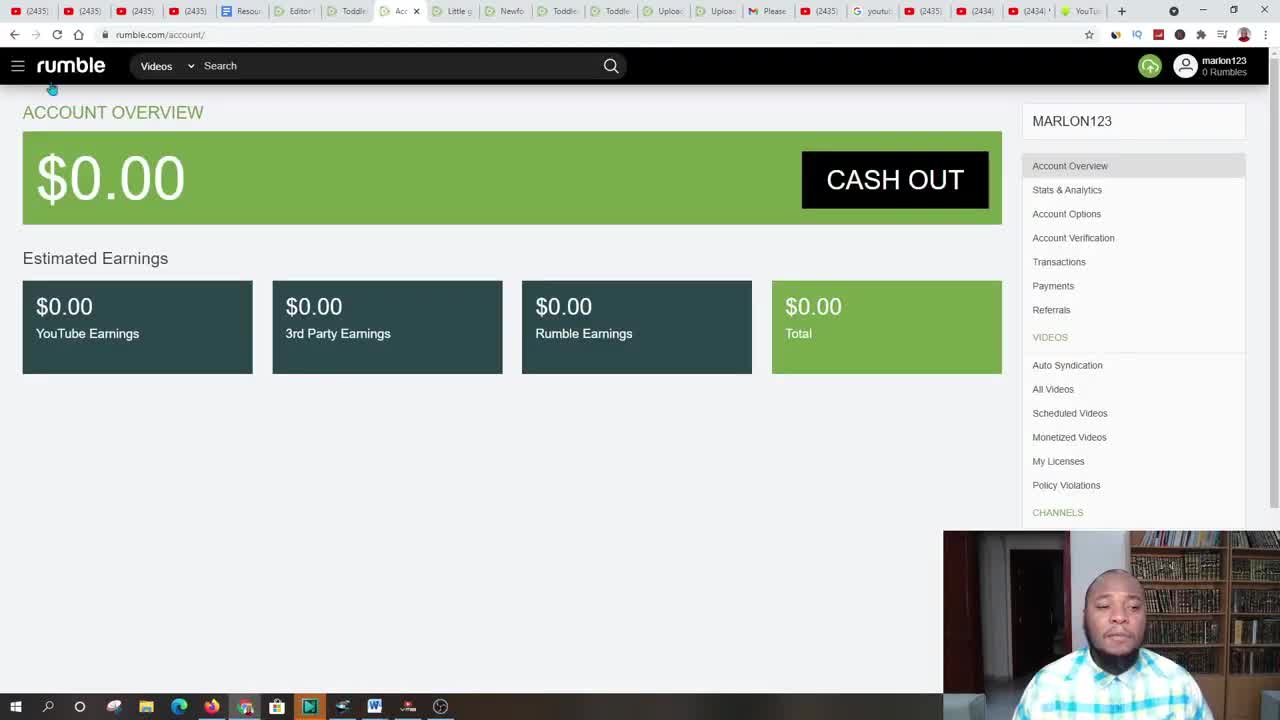The image size is (1280, 720).
Task: Click the Chrome profile avatar icon
Action: pyautogui.click(x=1244, y=35)
